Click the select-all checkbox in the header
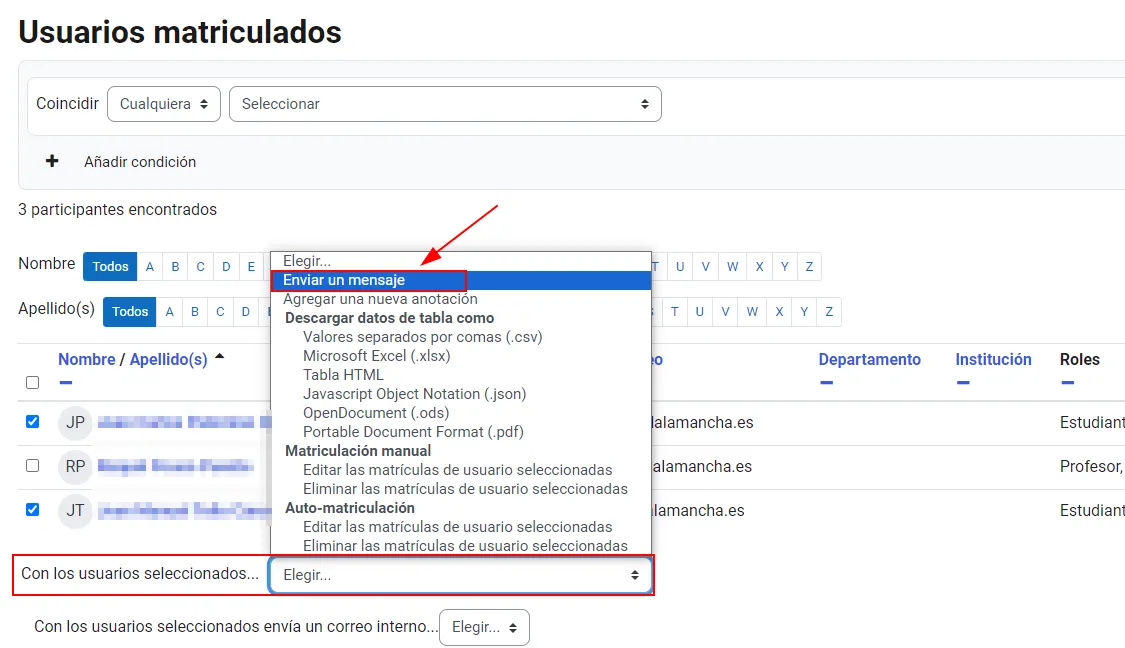This screenshot has height=648, width=1125. point(32,382)
